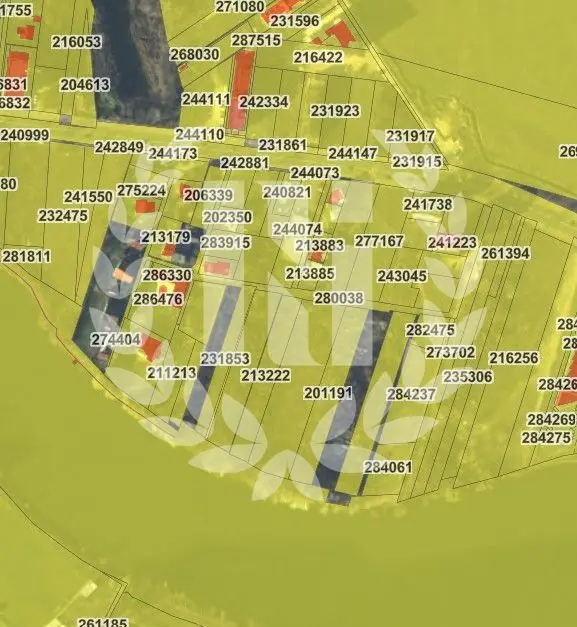
Task: Click parcel number 211213
Action: click(172, 373)
